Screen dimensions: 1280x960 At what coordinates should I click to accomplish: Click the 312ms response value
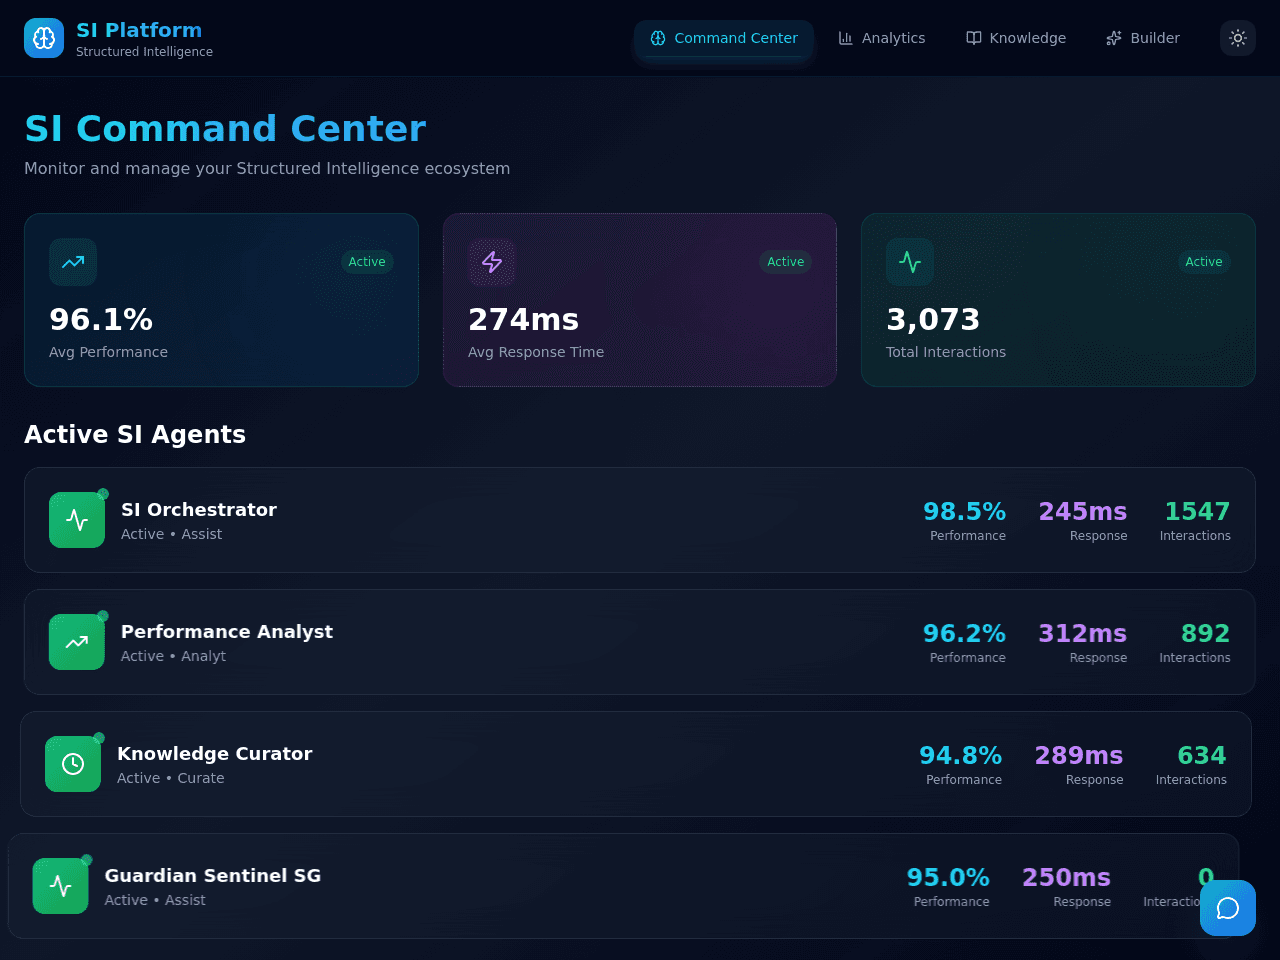(x=1083, y=634)
